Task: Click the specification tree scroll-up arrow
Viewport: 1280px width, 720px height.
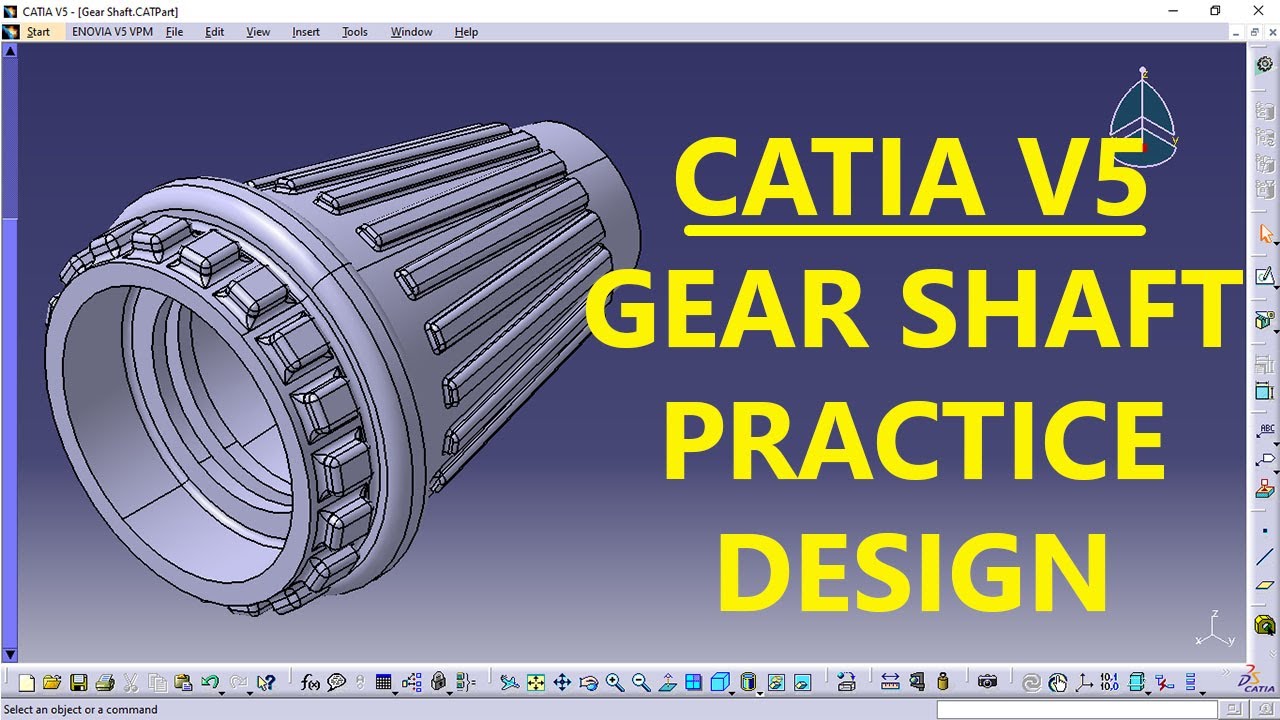Action: [x=10, y=49]
